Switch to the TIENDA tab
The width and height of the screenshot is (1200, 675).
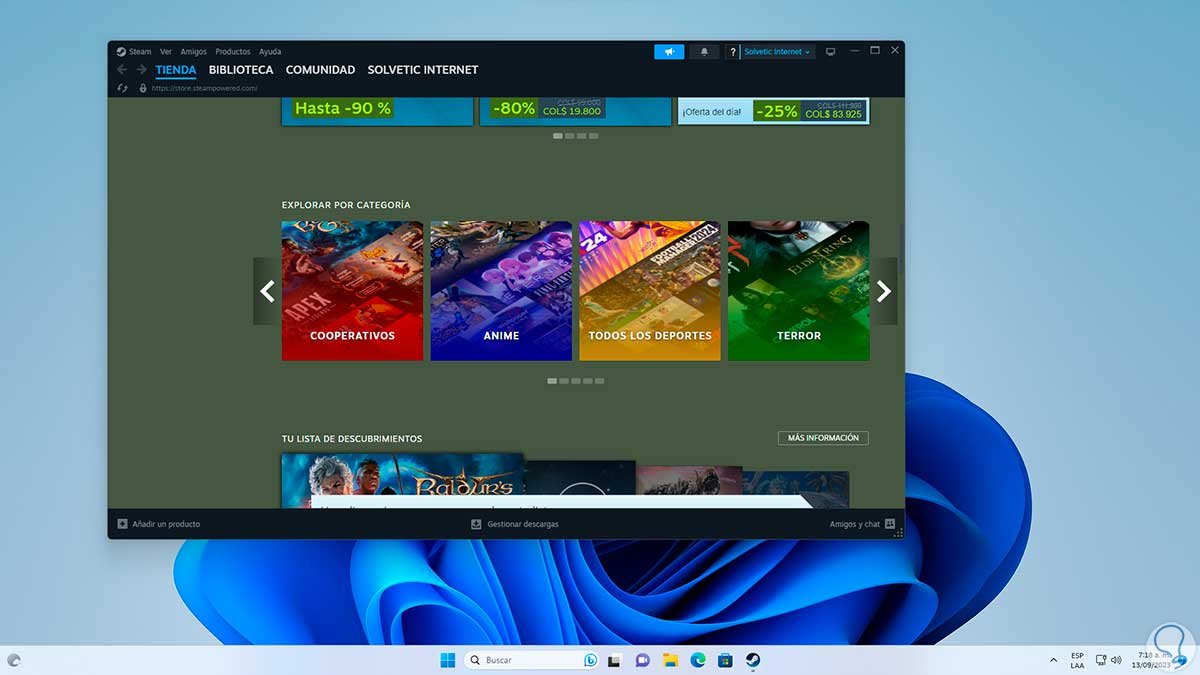(x=176, y=70)
